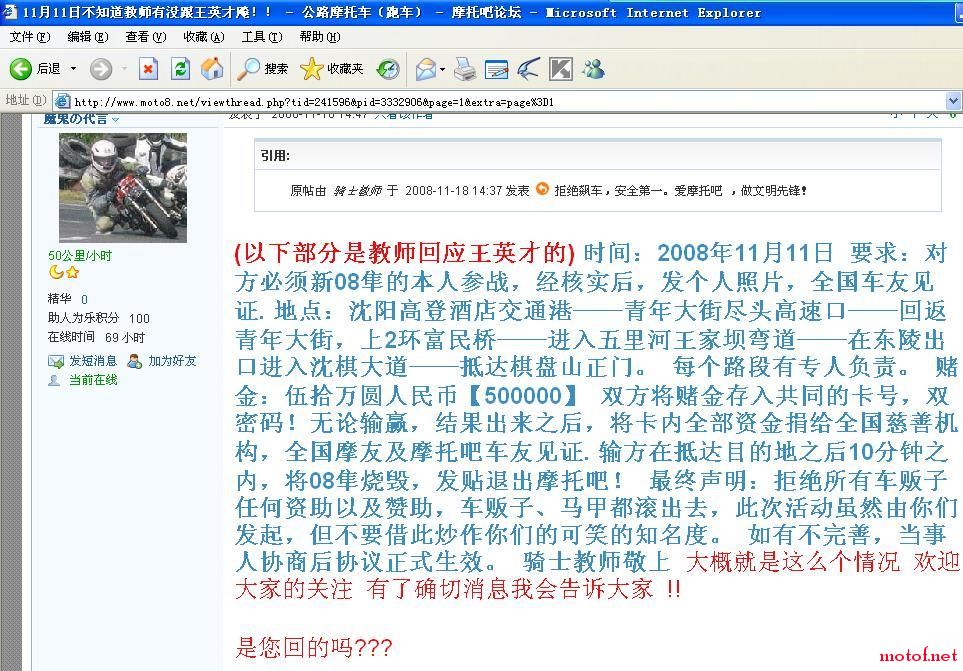Open the Mail envelope icon
The image size is (963, 671).
426,69
